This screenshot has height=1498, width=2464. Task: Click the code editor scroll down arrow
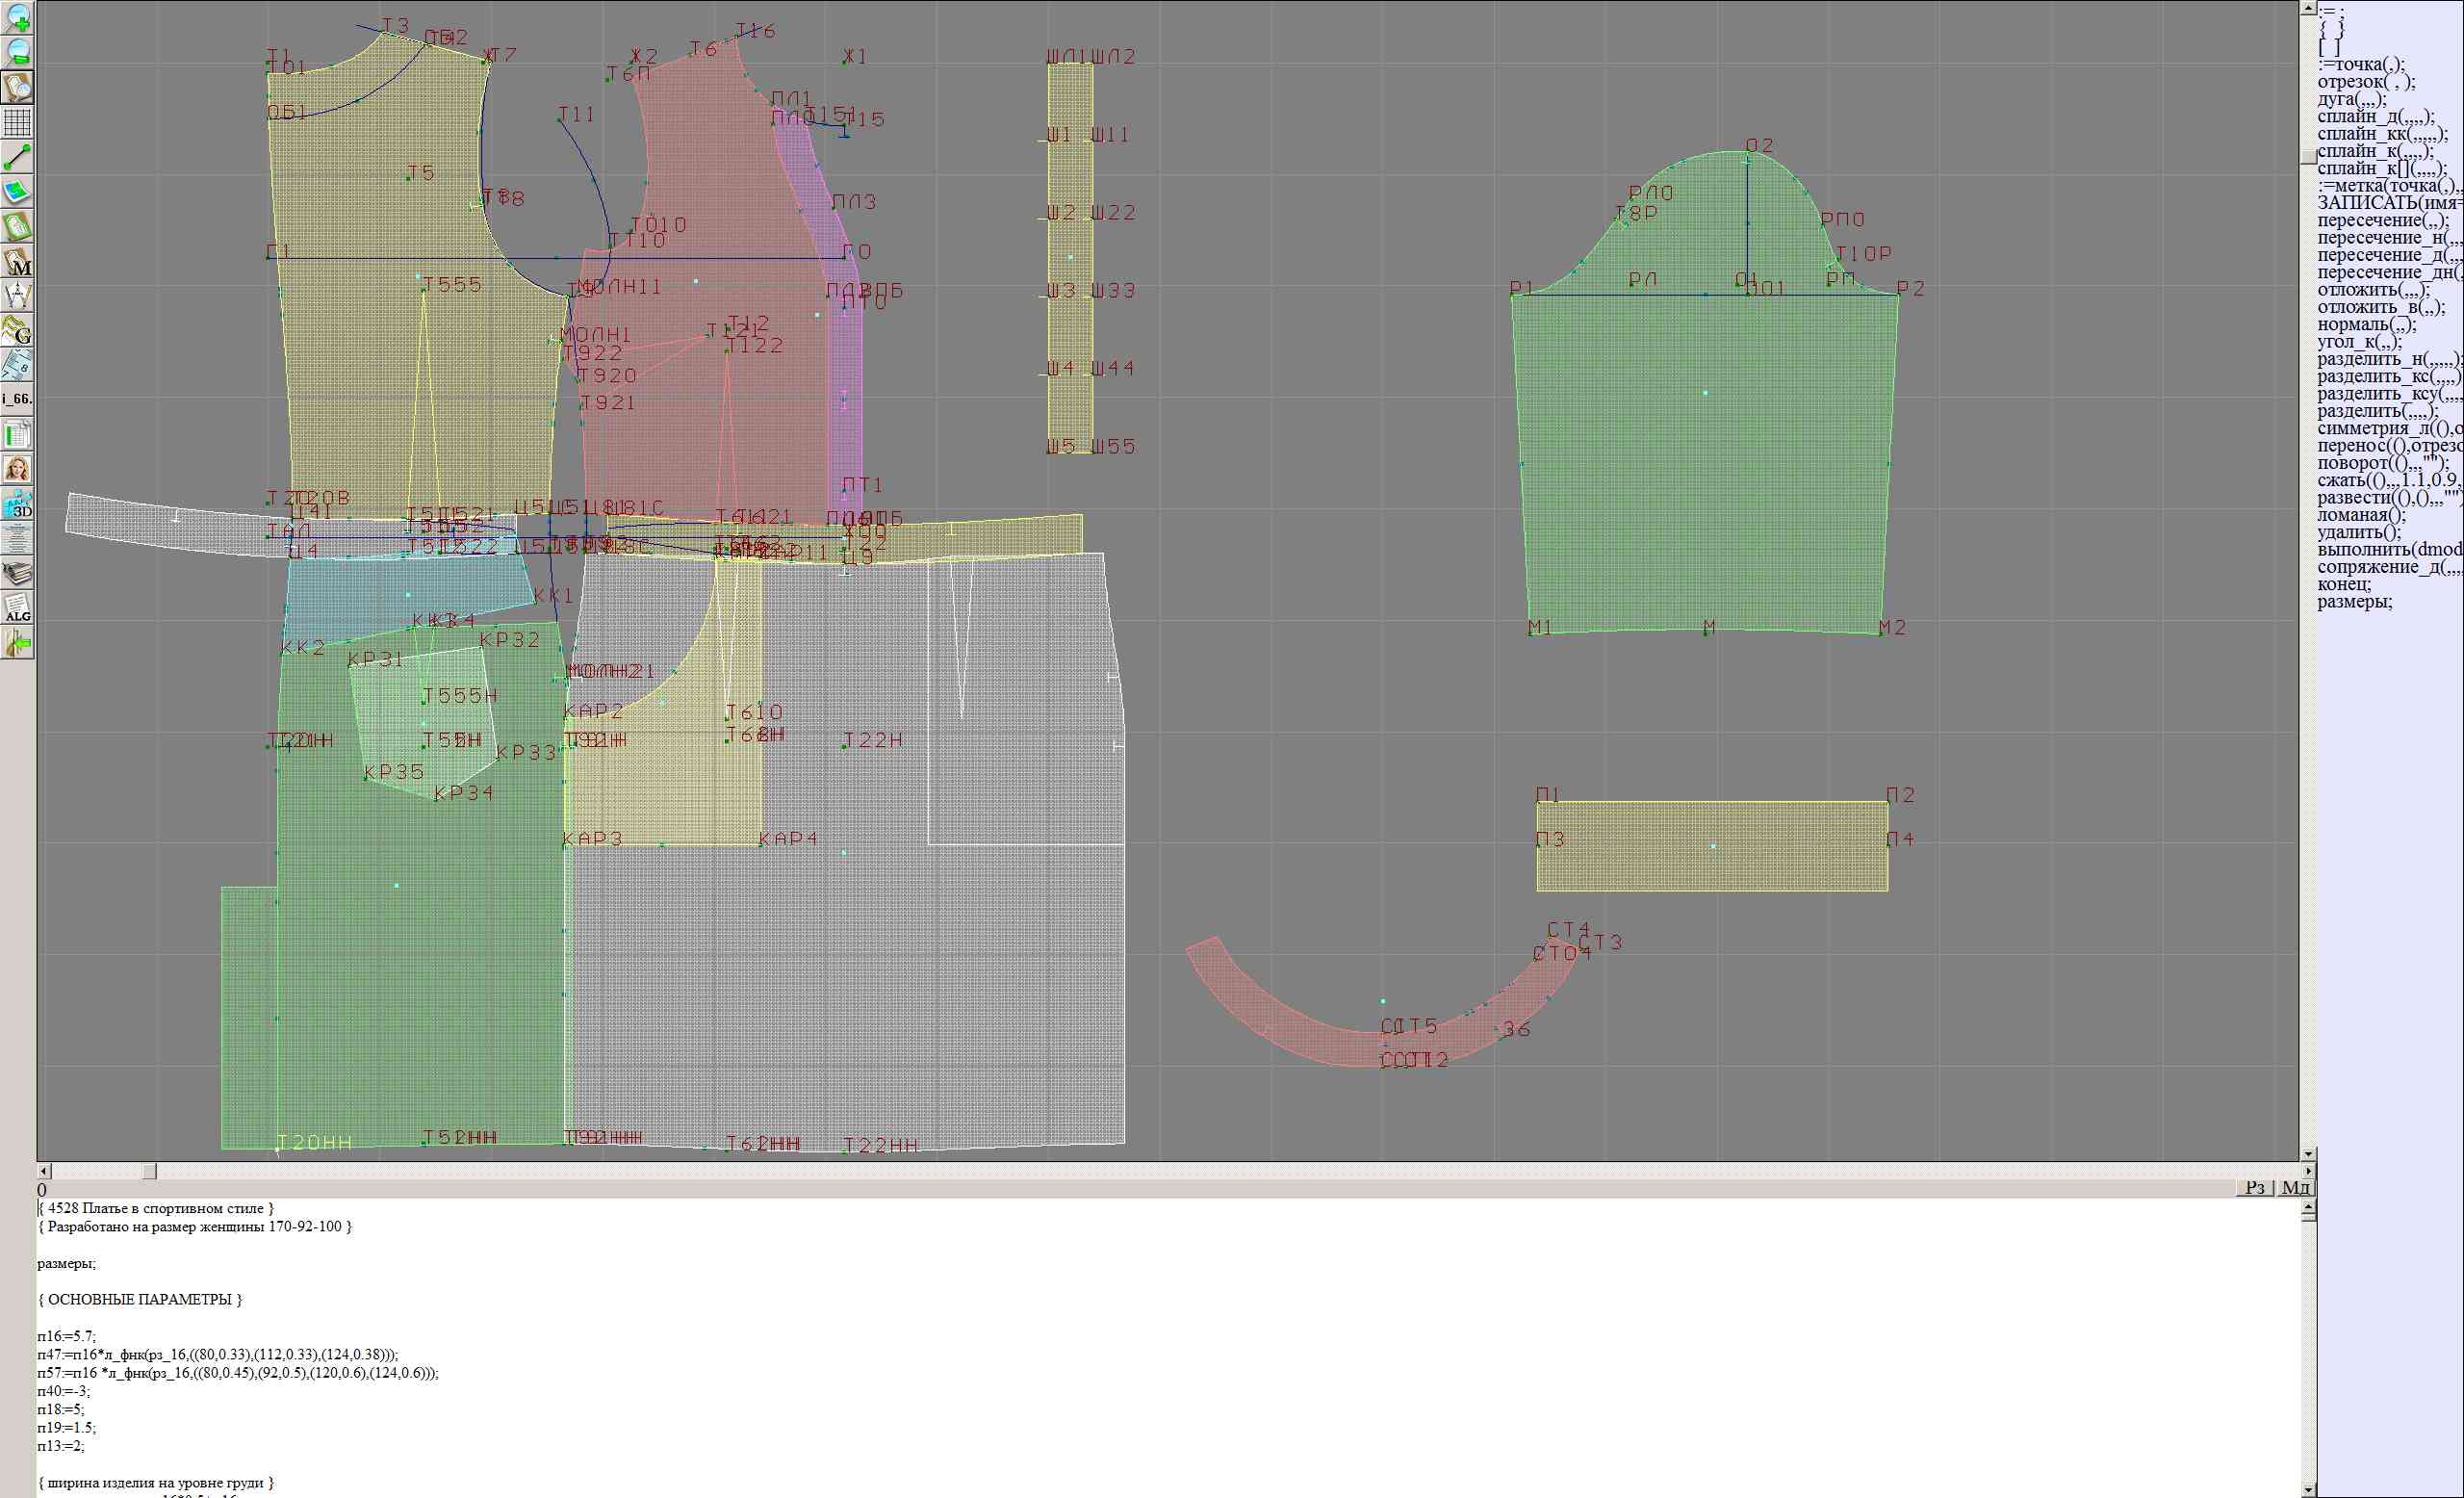coord(2308,1490)
